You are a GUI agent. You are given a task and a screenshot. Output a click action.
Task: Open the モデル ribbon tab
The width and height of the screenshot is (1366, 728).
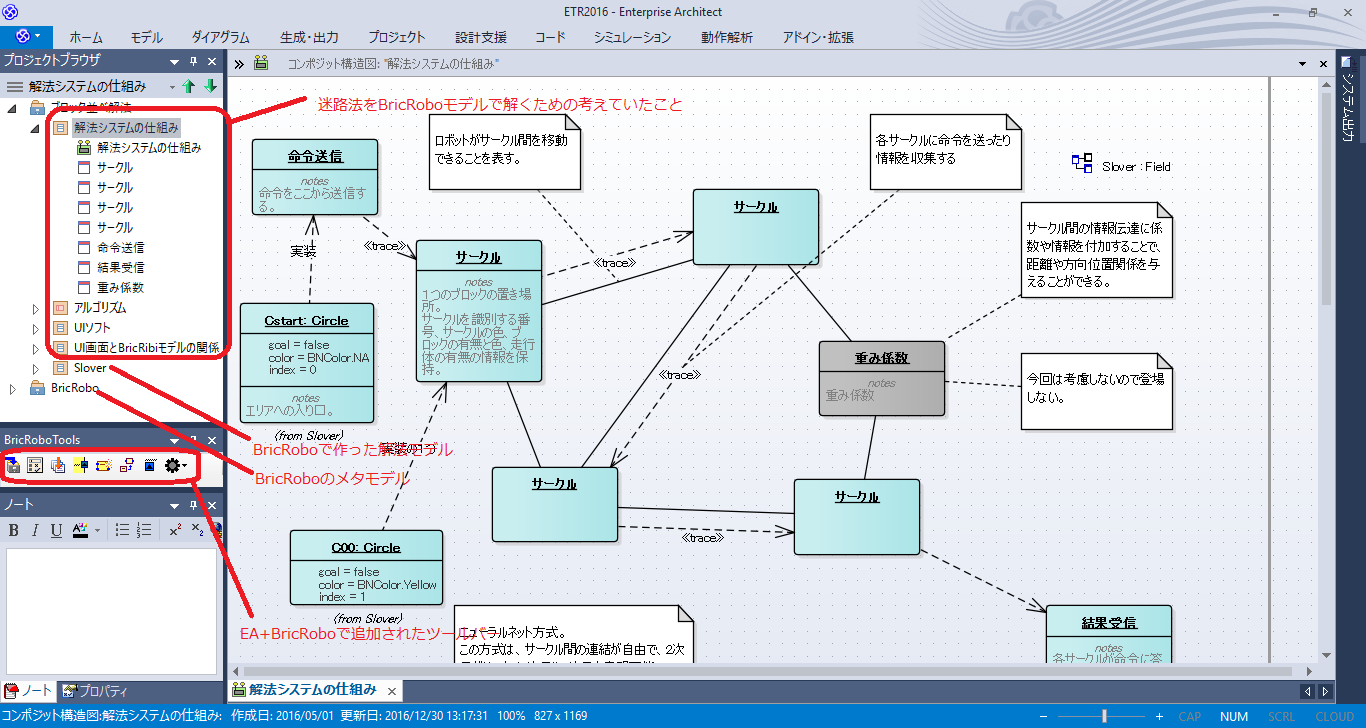[146, 37]
